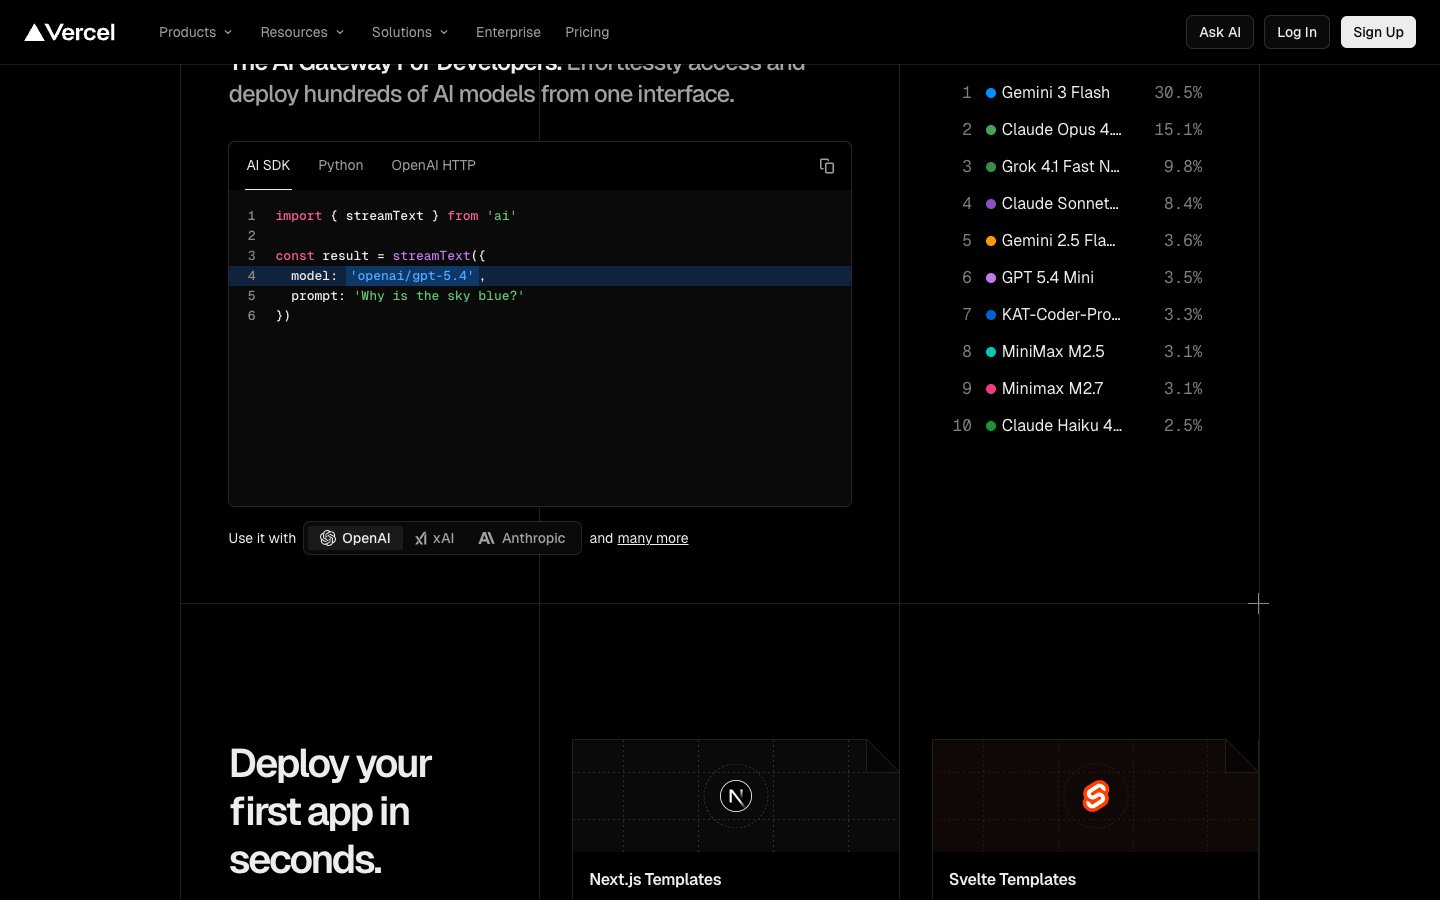Select the OpenAI provider toggle

click(x=355, y=538)
